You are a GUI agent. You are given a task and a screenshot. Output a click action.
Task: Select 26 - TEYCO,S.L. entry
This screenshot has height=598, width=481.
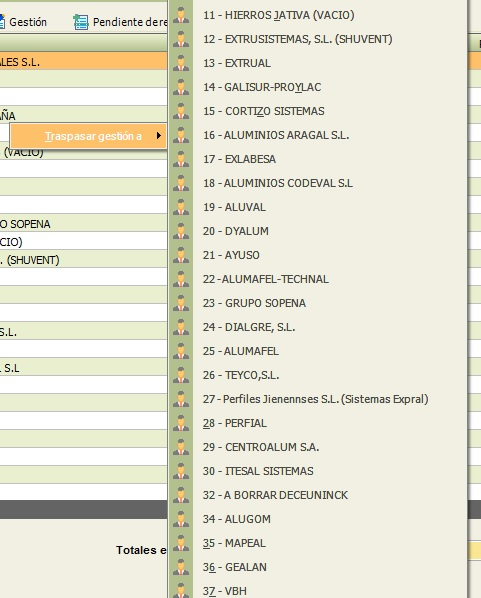pos(241,375)
